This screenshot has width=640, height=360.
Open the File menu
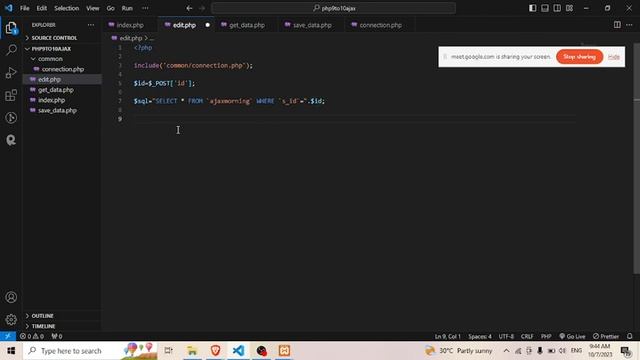[24, 8]
